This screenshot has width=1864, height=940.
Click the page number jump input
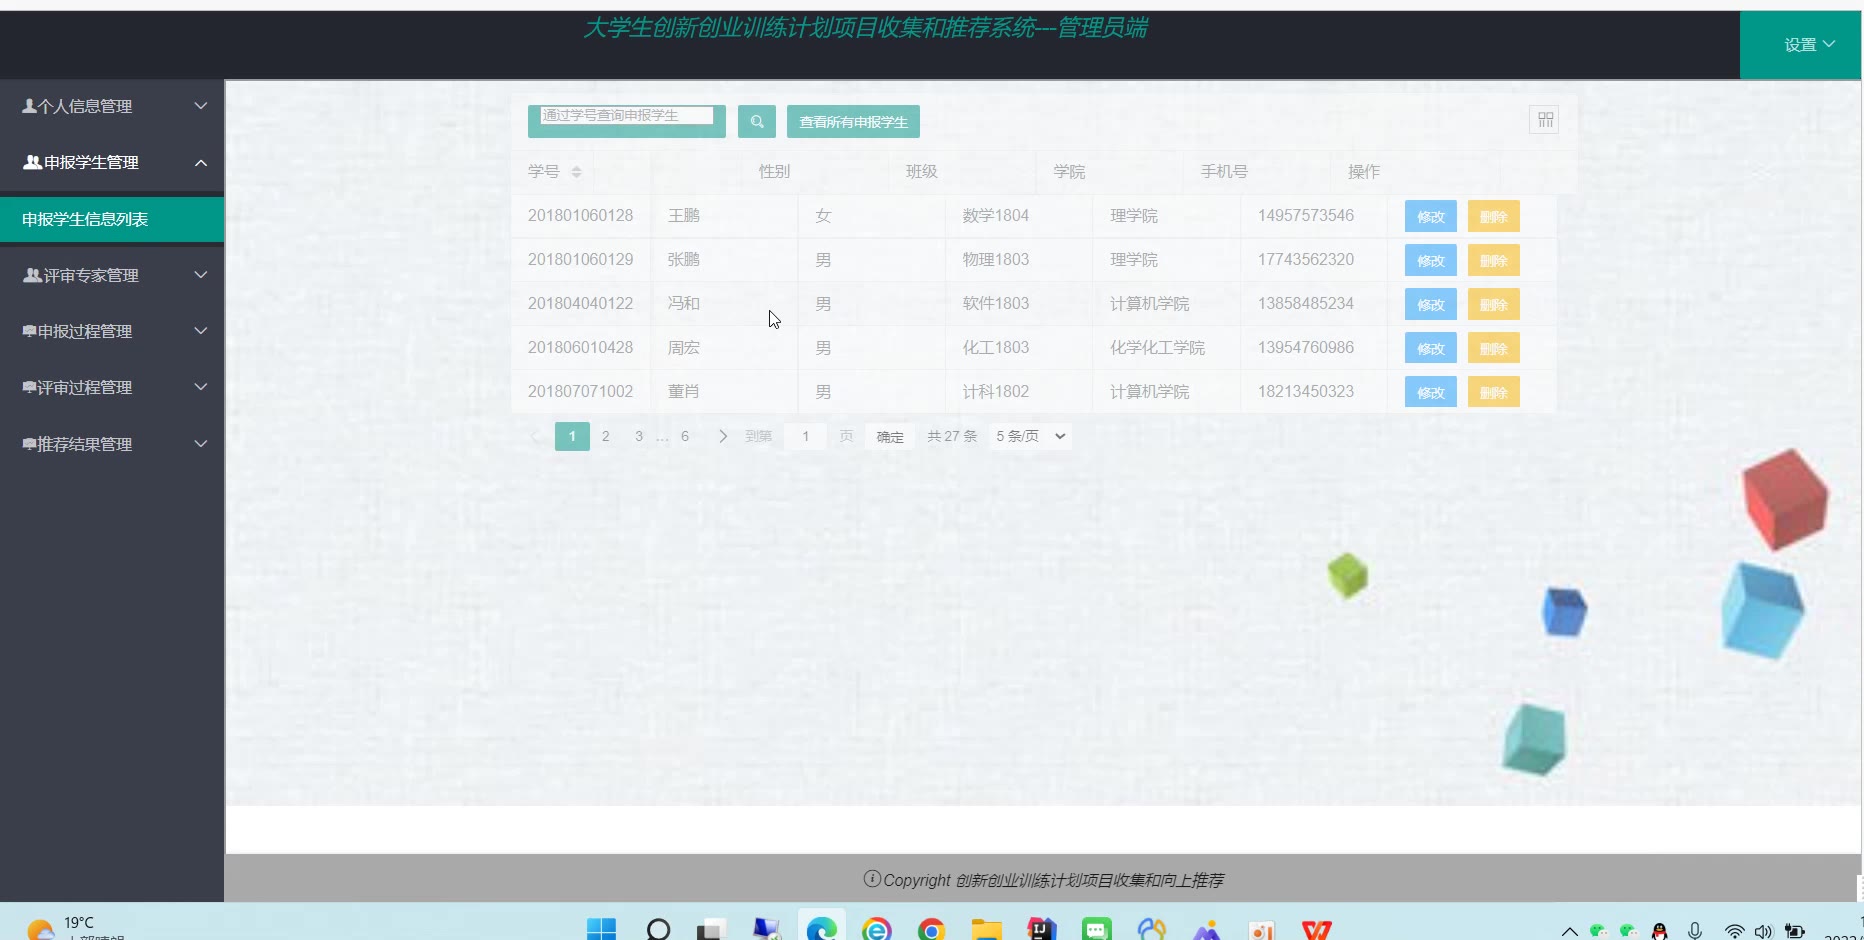805,436
